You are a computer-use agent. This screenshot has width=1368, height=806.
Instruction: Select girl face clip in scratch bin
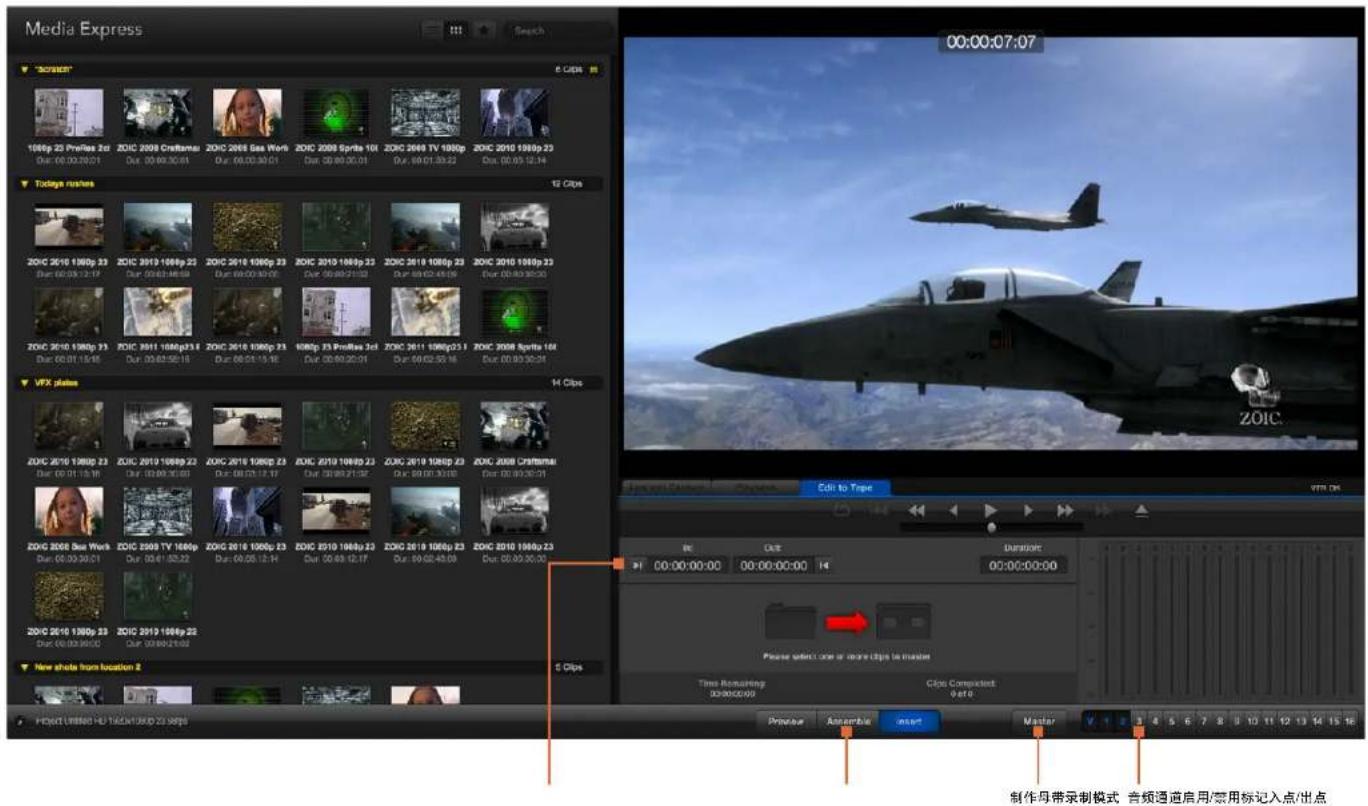pyautogui.click(x=247, y=113)
